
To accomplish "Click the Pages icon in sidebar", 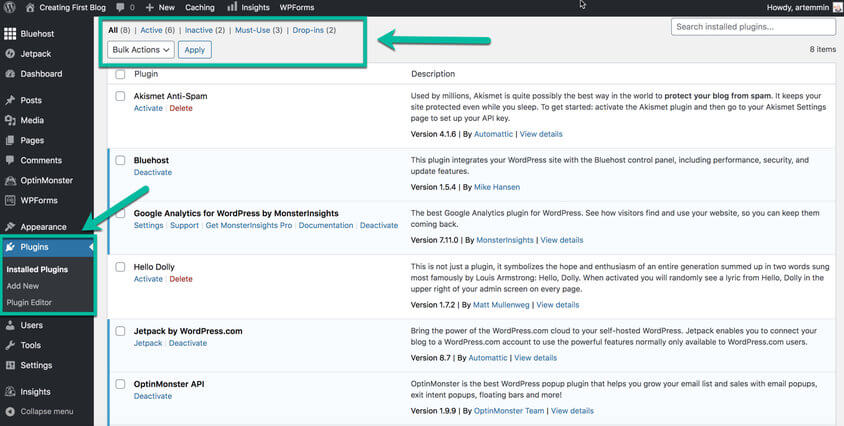I will pyautogui.click(x=10, y=140).
